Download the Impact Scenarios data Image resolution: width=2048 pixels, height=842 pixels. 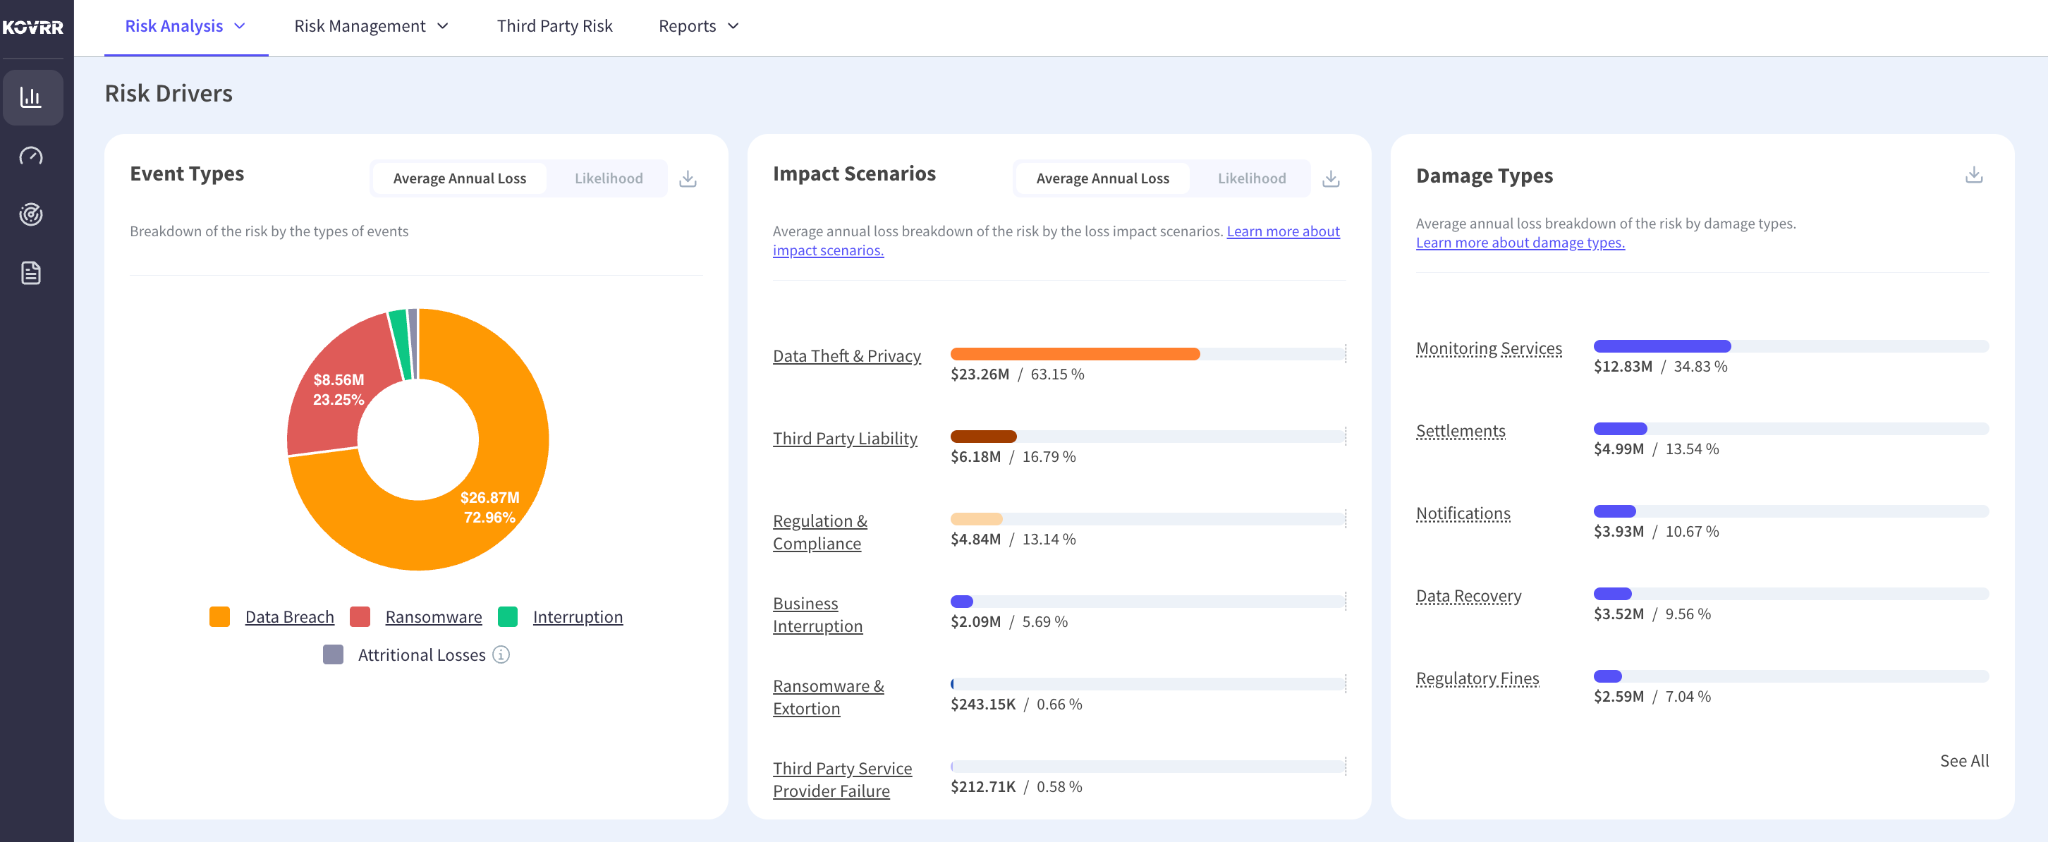tap(1331, 179)
